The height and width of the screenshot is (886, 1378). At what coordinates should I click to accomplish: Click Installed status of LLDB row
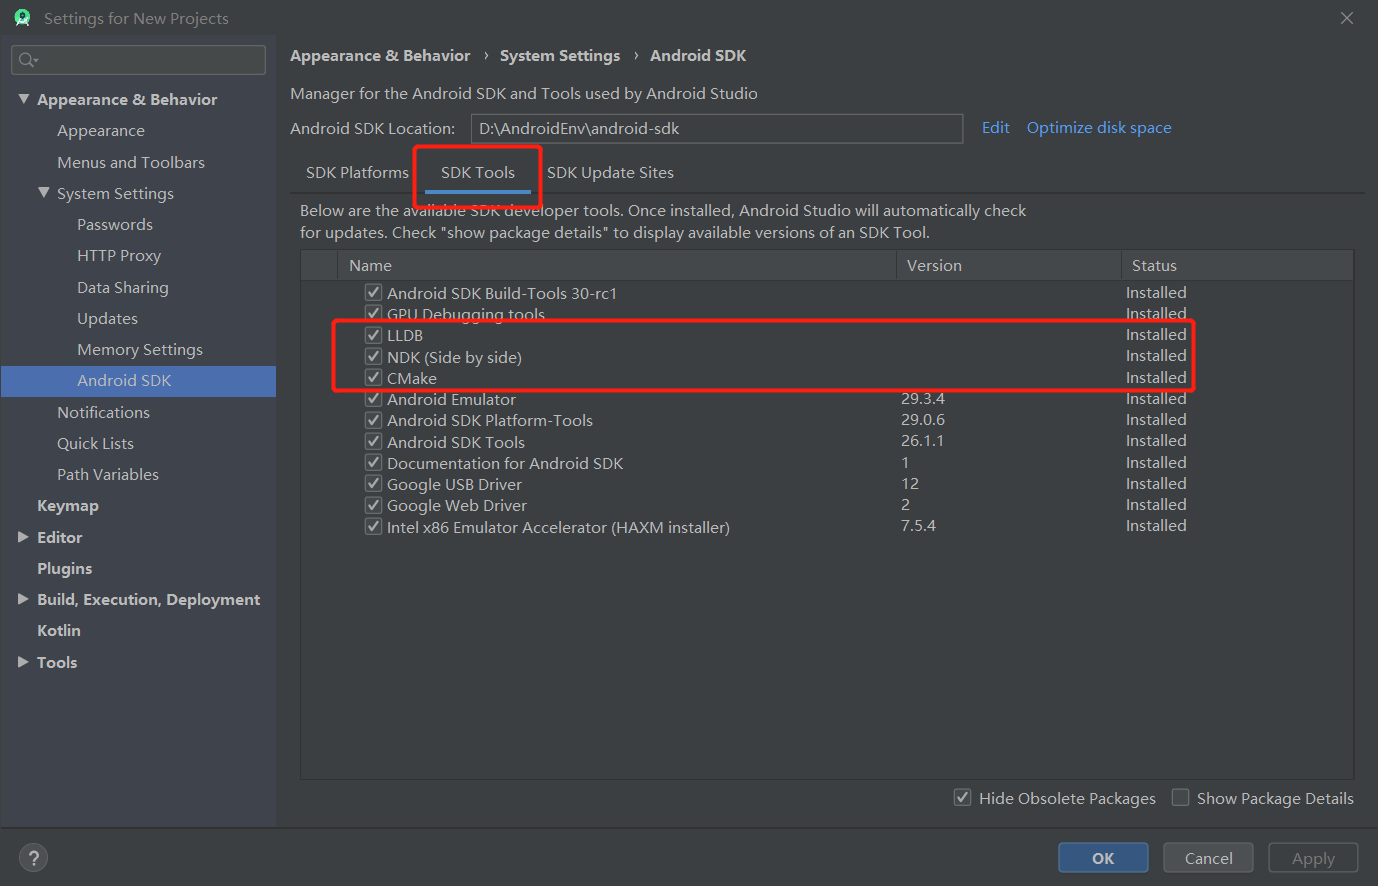click(1156, 335)
